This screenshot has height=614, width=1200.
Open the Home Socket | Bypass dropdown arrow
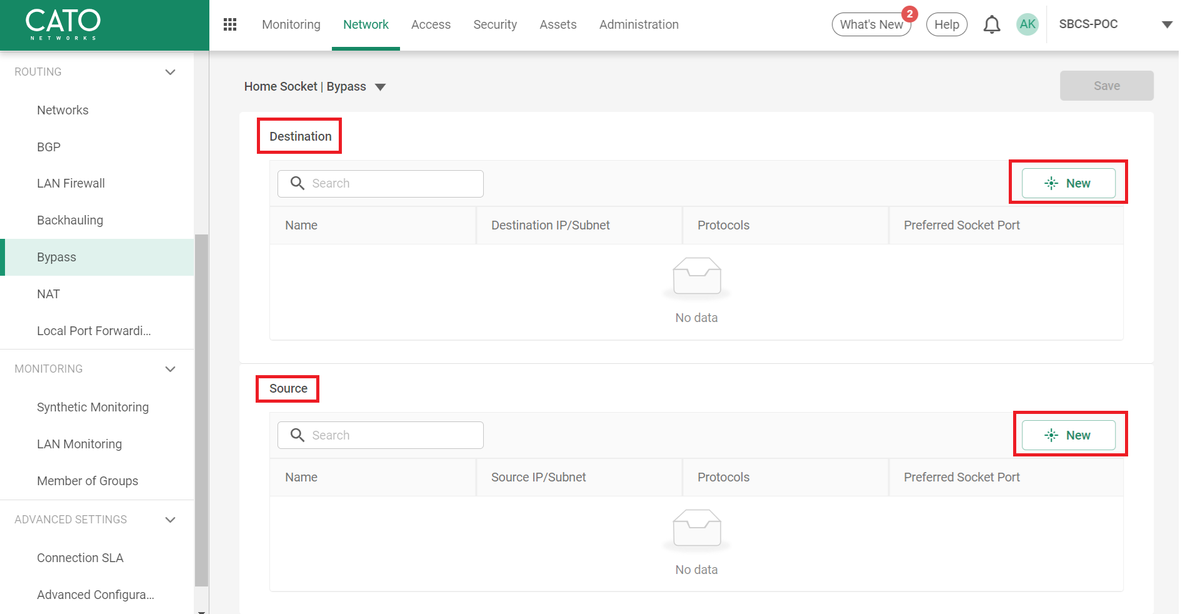pyautogui.click(x=380, y=87)
